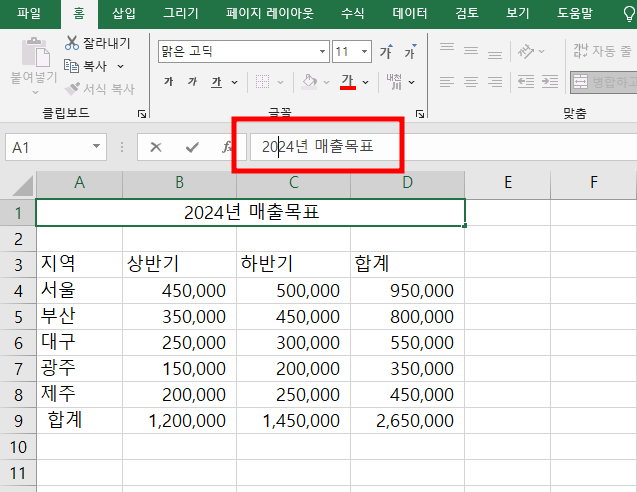The width and height of the screenshot is (637, 492).
Task: Open the 파일 tab
Action: pyautogui.click(x=29, y=14)
